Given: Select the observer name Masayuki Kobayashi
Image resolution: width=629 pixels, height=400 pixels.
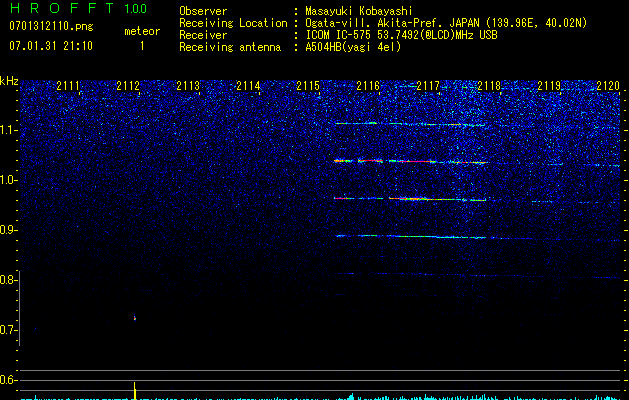Looking at the screenshot, I should click(359, 11).
